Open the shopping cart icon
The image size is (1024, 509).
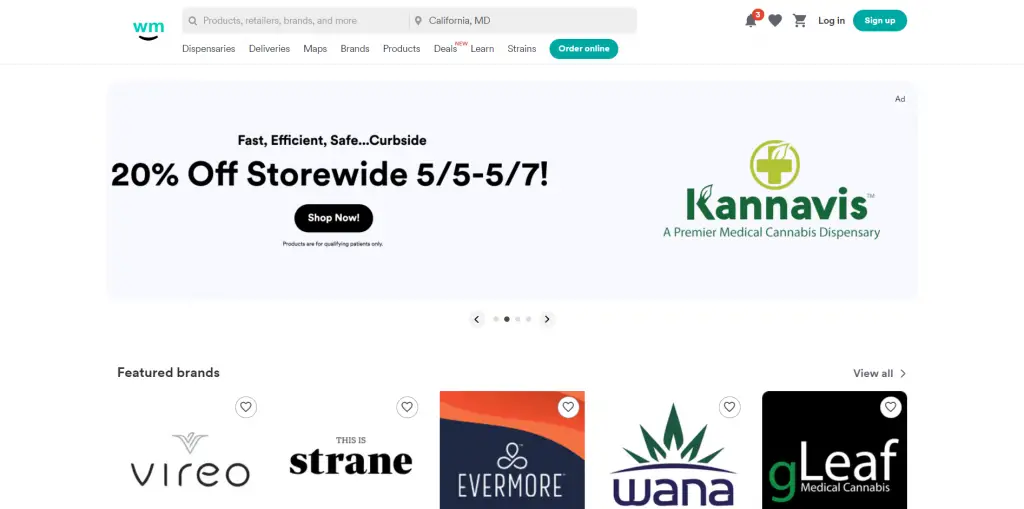800,21
